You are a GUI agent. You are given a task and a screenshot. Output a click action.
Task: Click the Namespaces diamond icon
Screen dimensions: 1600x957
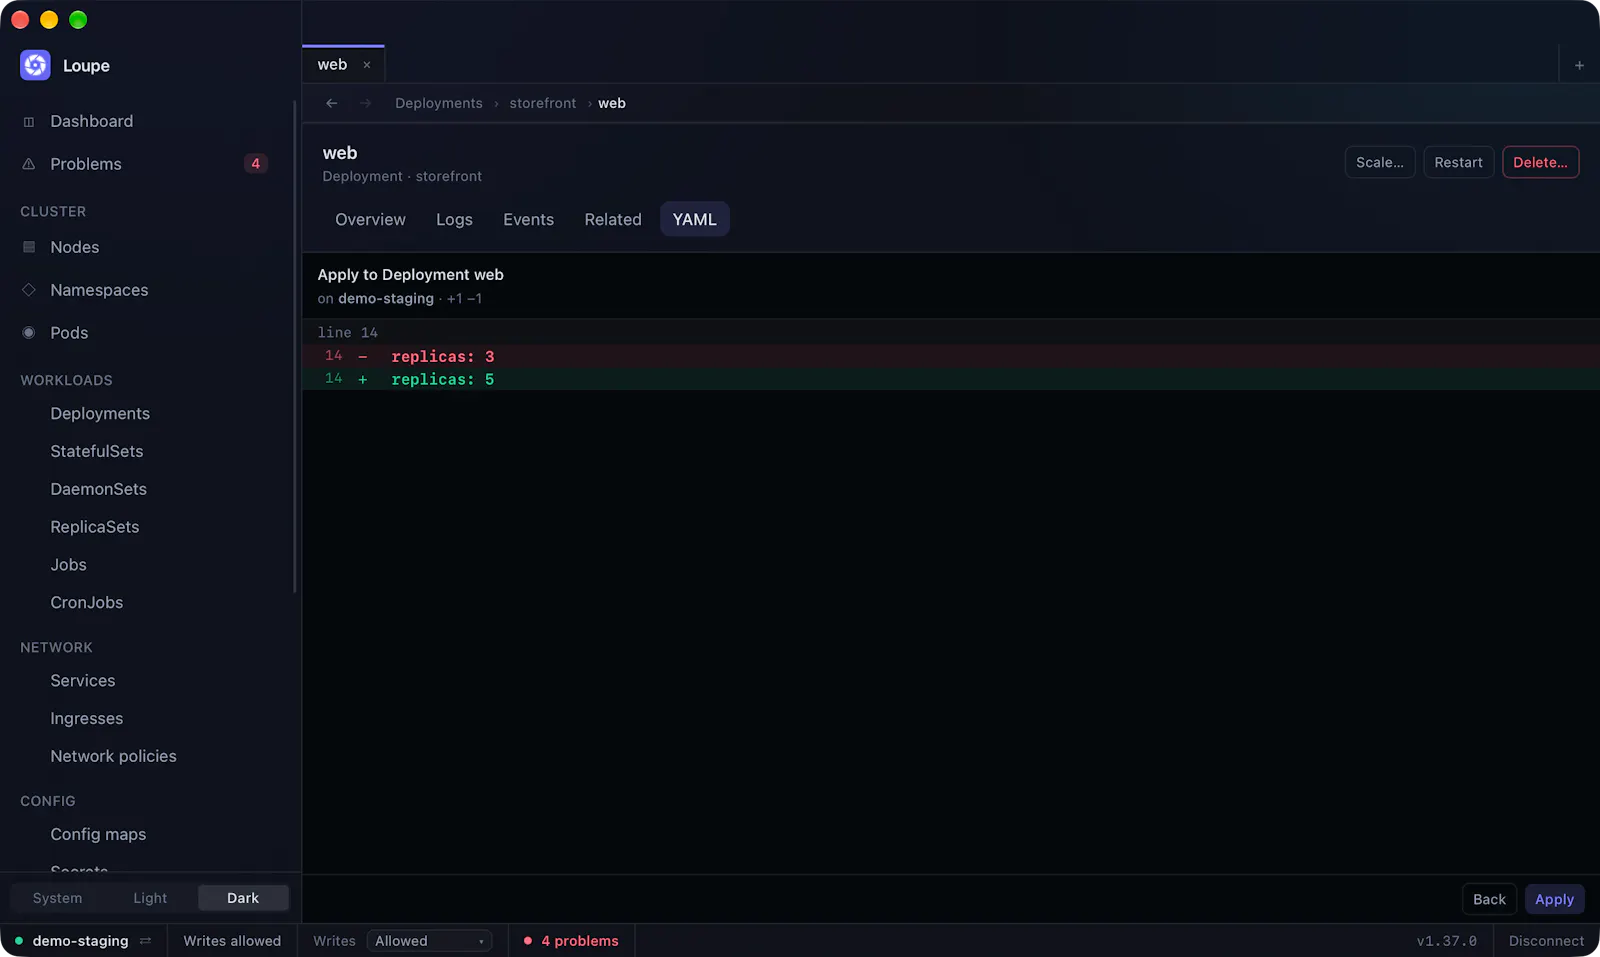(29, 290)
